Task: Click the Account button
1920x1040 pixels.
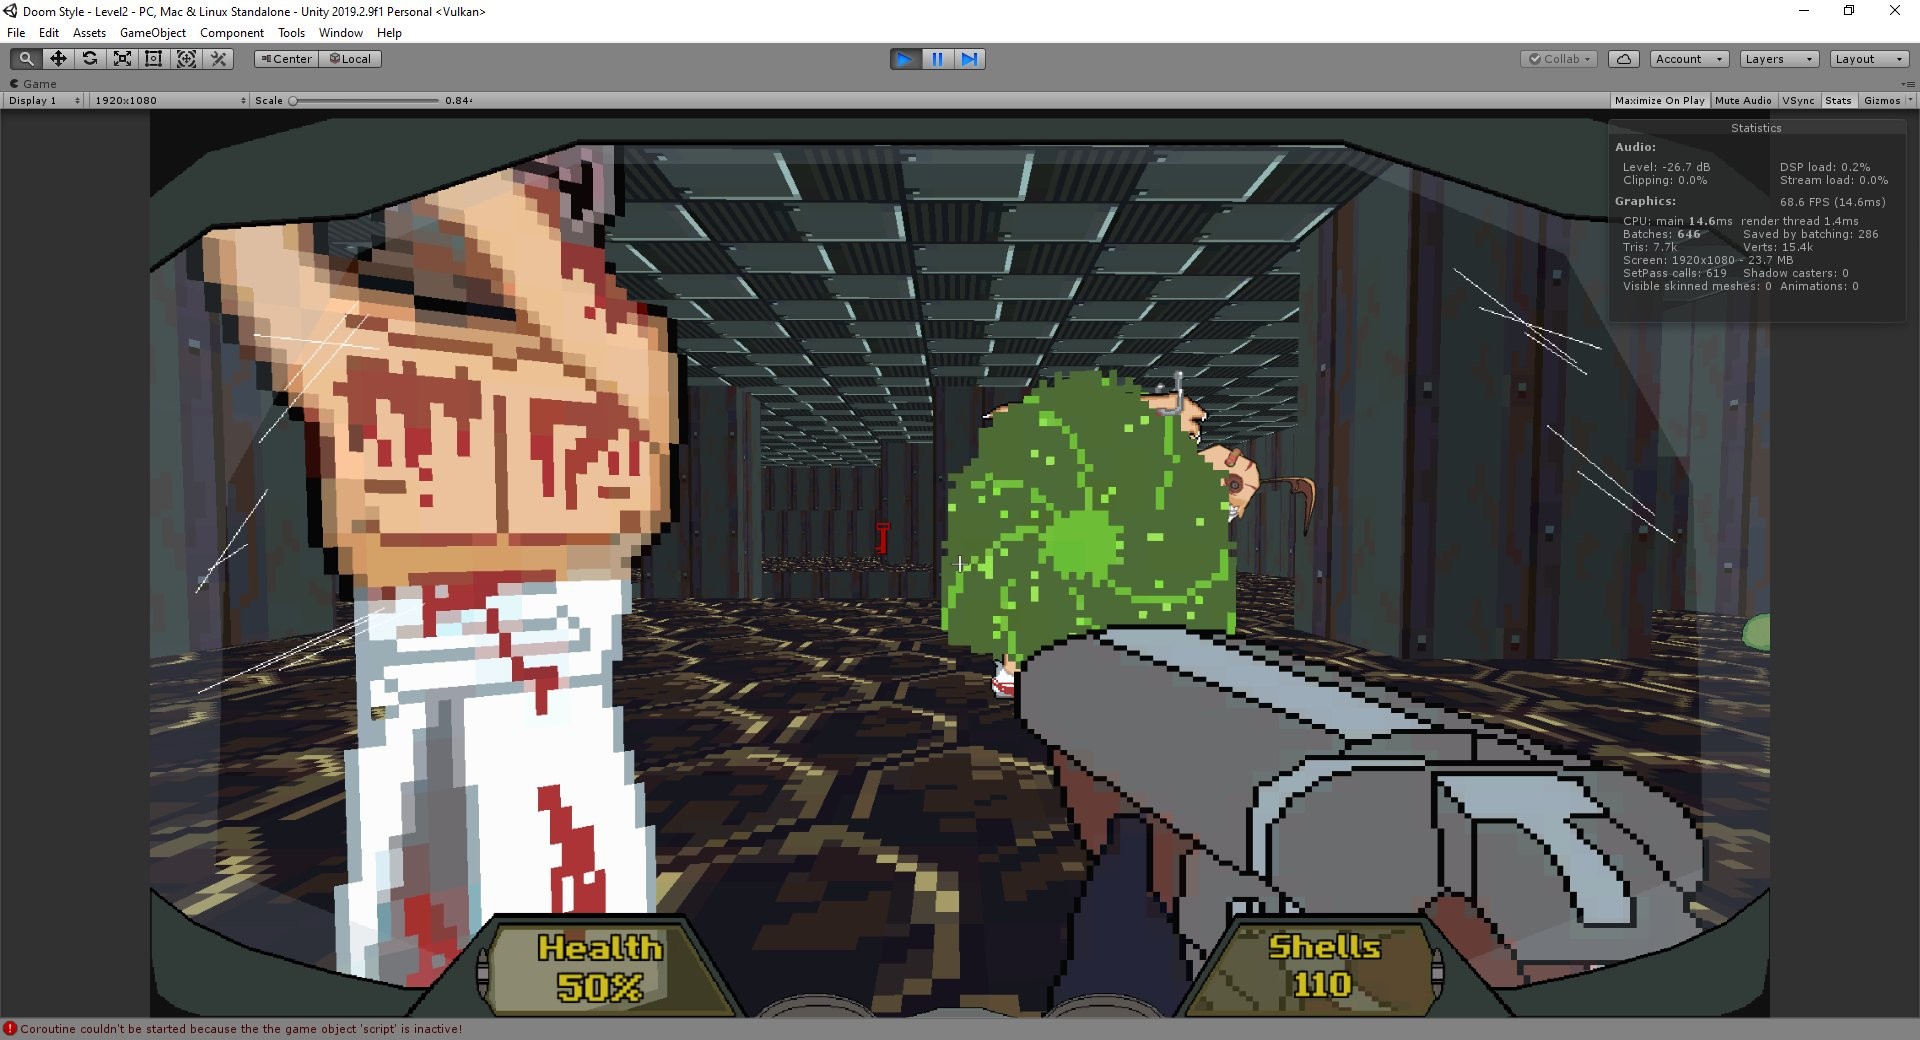Action: point(1688,59)
